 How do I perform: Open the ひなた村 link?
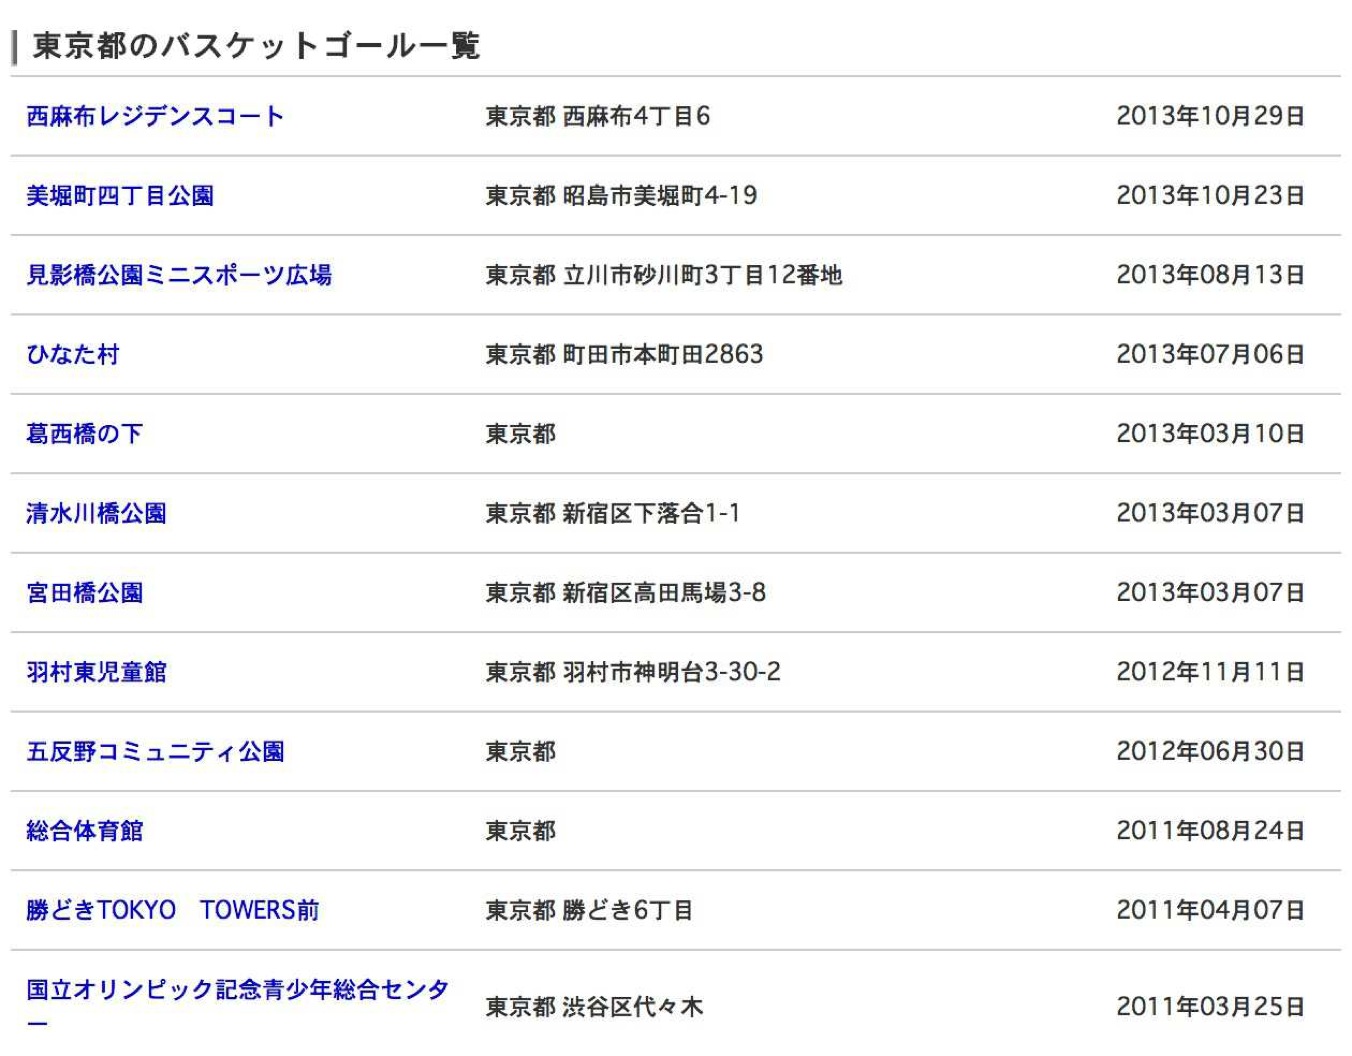[73, 354]
